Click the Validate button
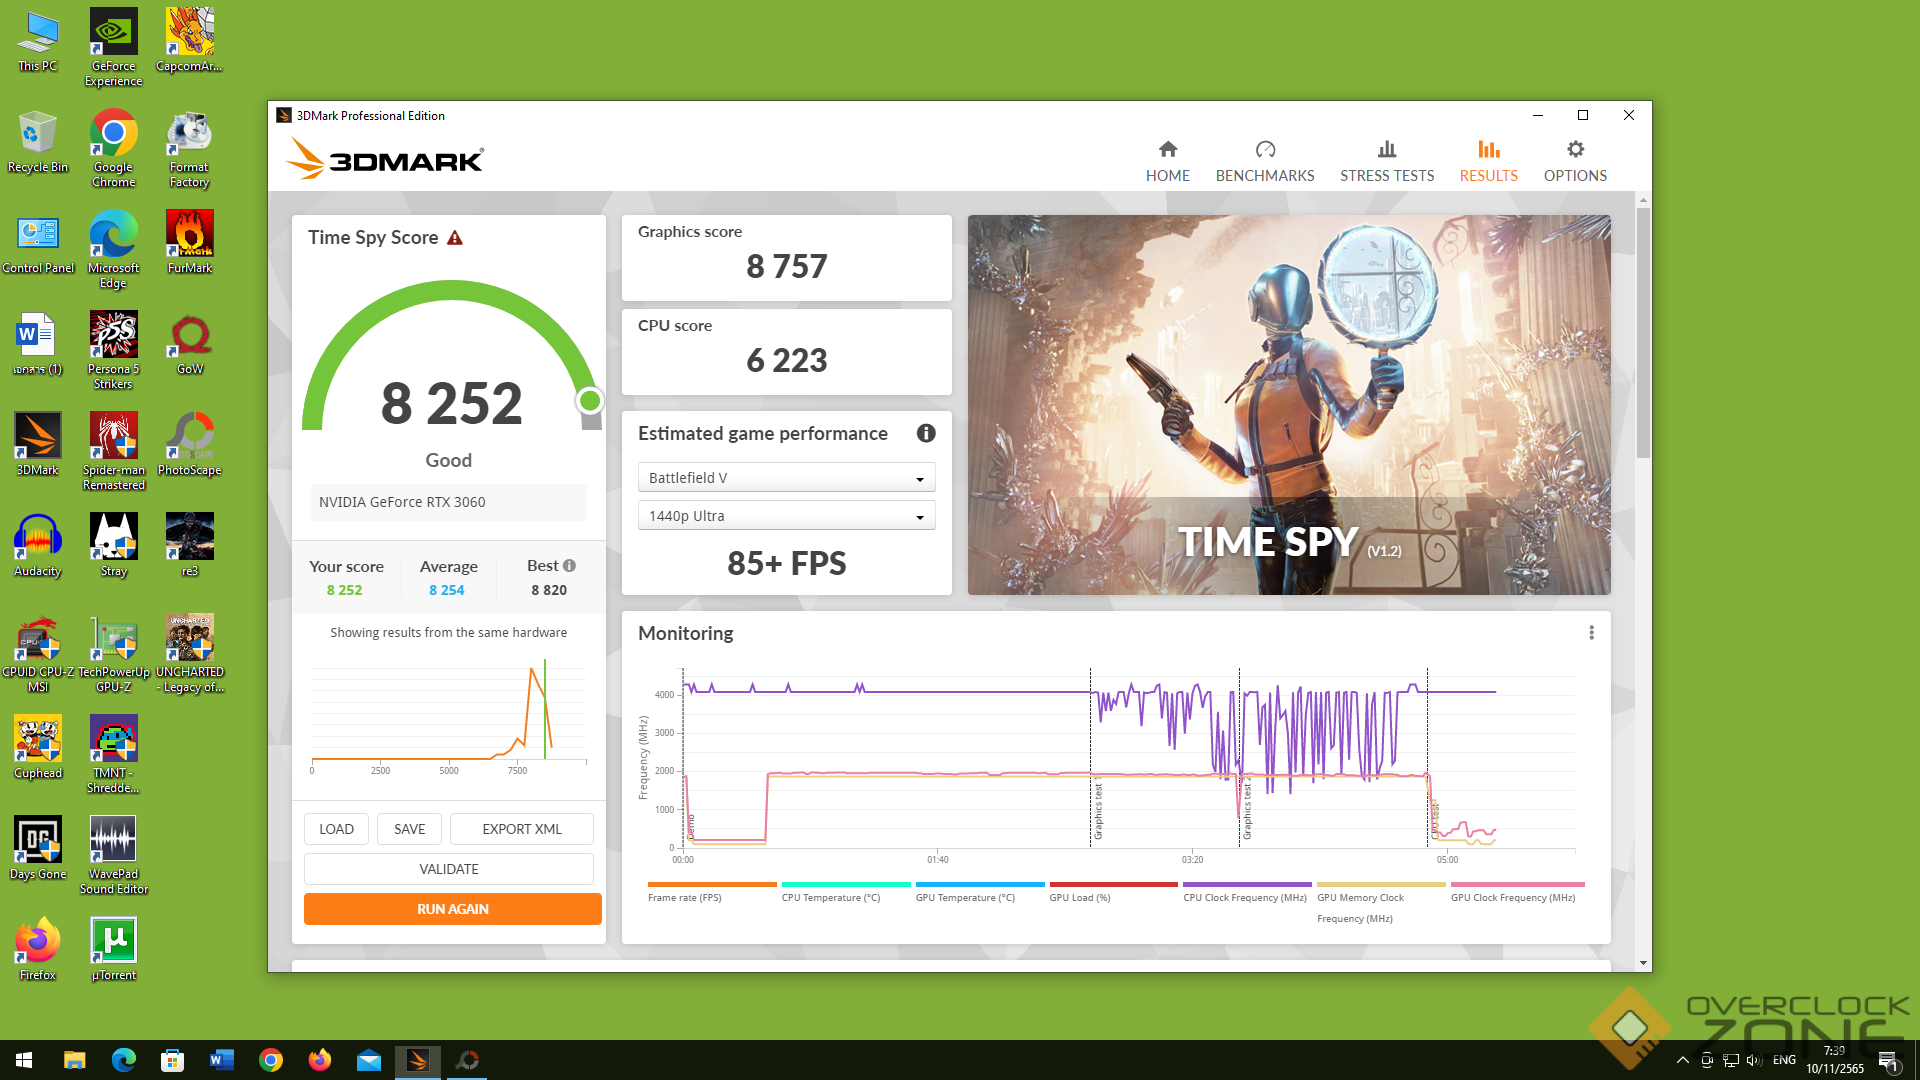 coord(448,869)
